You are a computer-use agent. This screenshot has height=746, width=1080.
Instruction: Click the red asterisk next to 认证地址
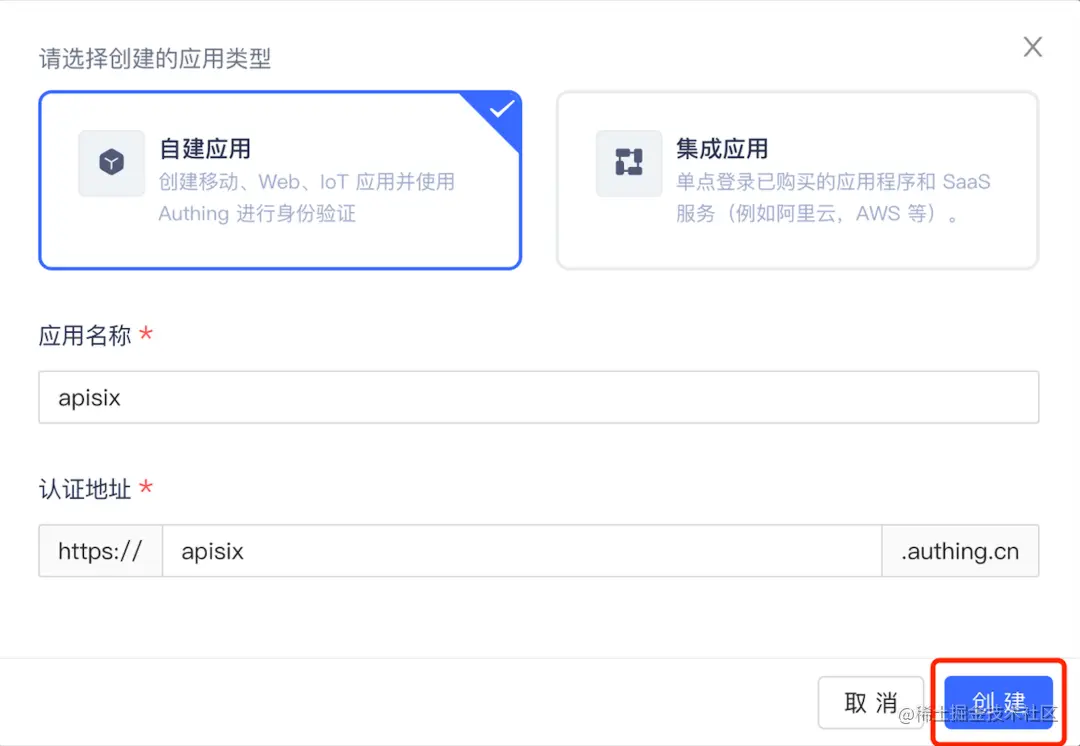tap(146, 489)
